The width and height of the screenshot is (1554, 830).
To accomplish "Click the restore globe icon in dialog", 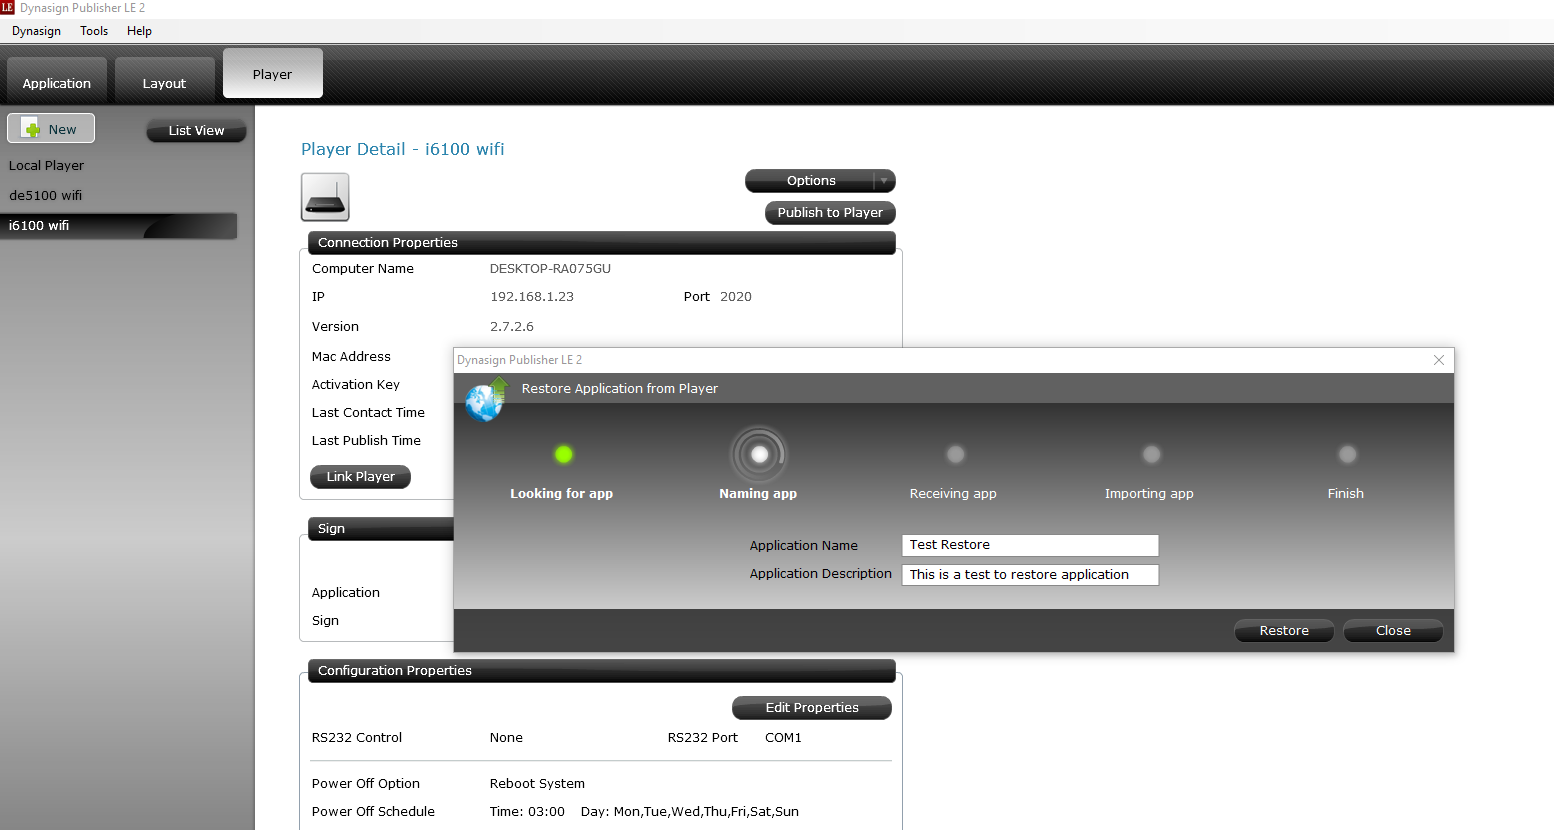I will 487,399.
